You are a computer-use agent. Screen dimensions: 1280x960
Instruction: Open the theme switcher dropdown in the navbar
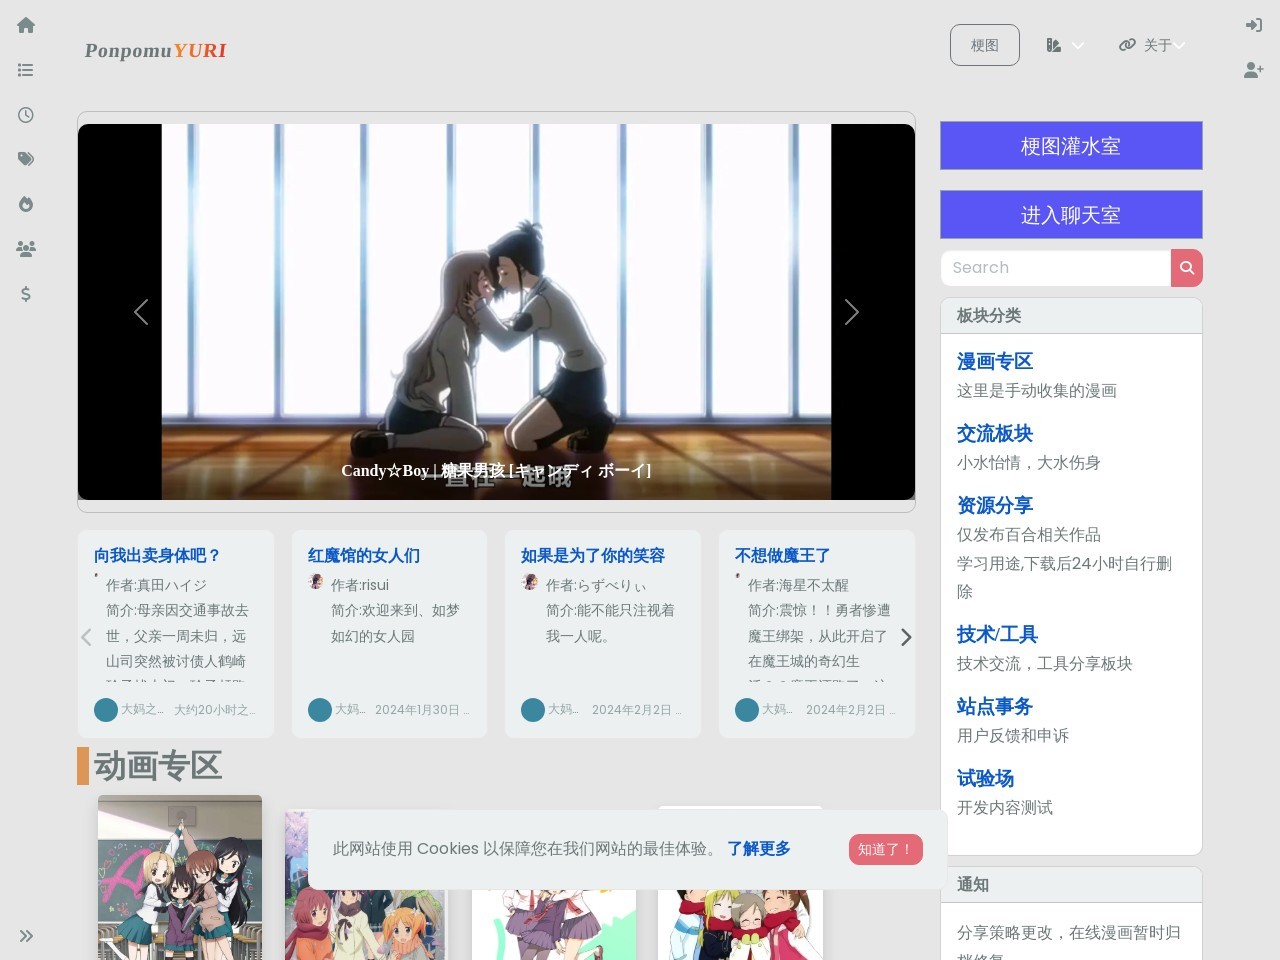click(x=1064, y=45)
